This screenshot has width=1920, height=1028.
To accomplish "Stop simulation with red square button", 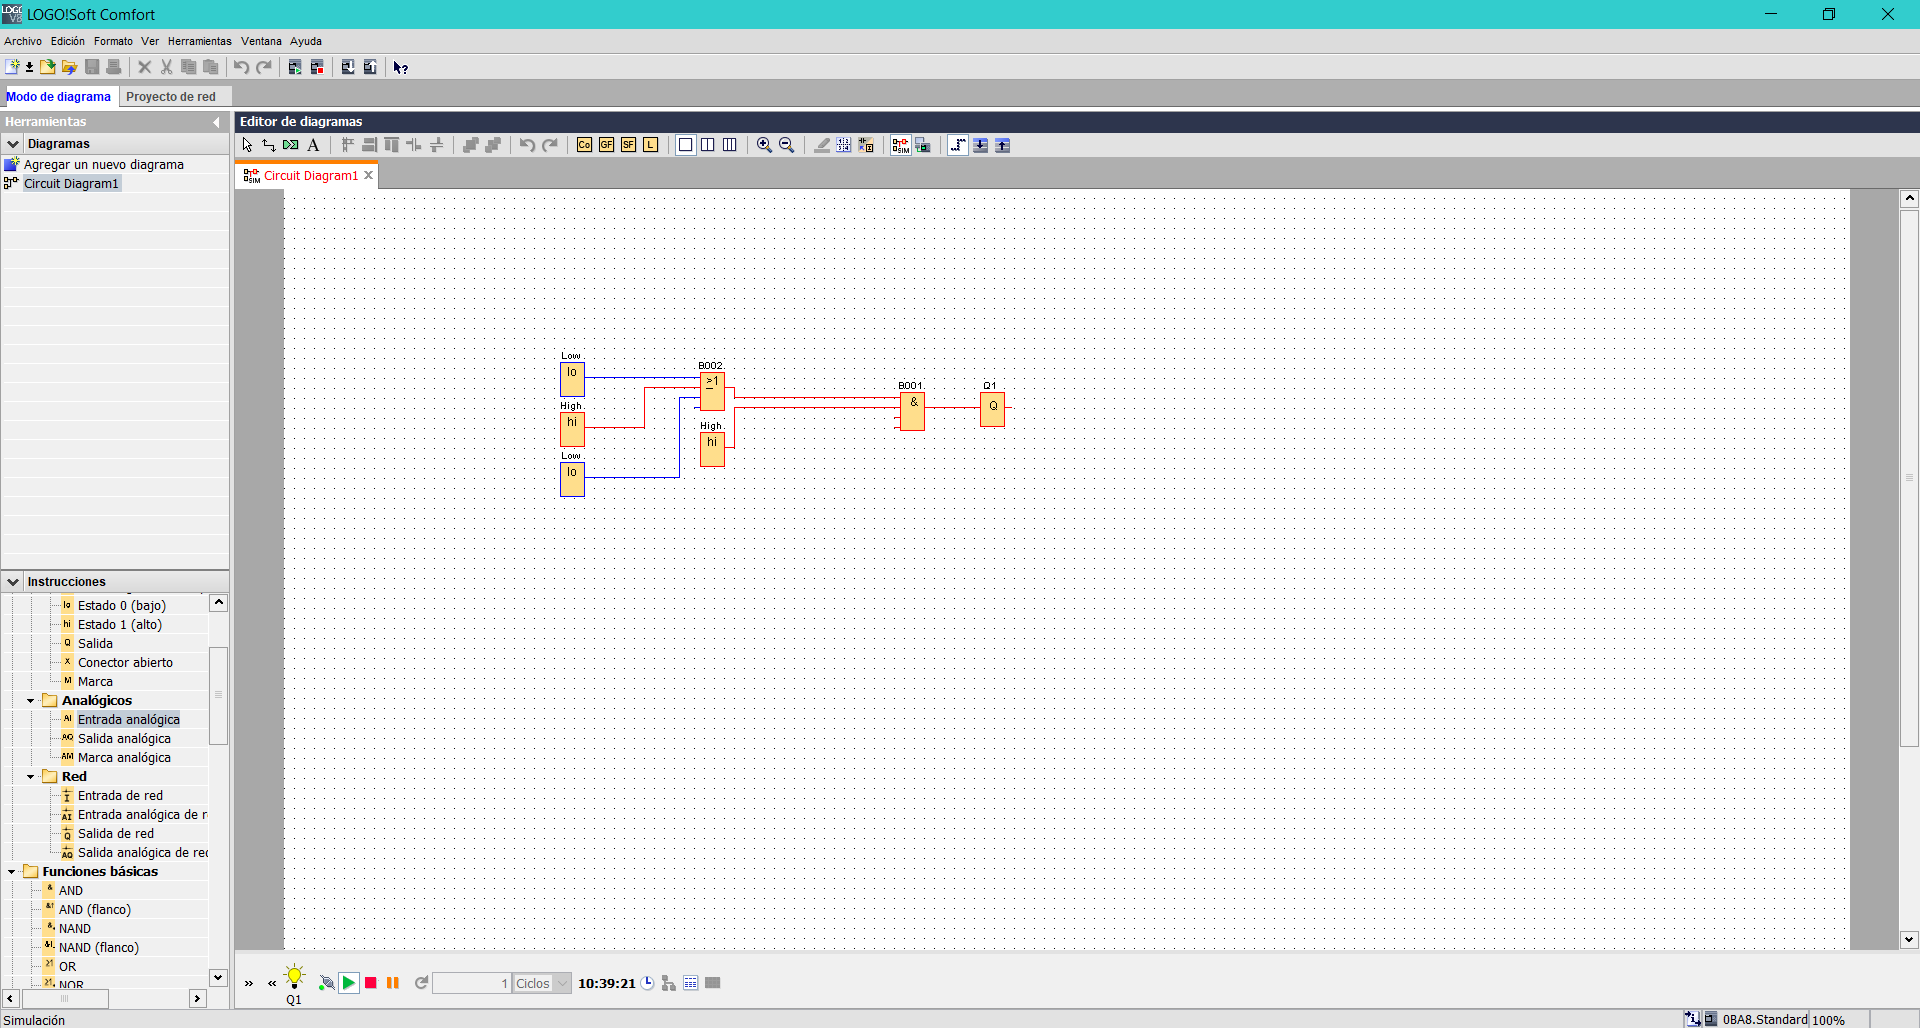I will [x=371, y=983].
